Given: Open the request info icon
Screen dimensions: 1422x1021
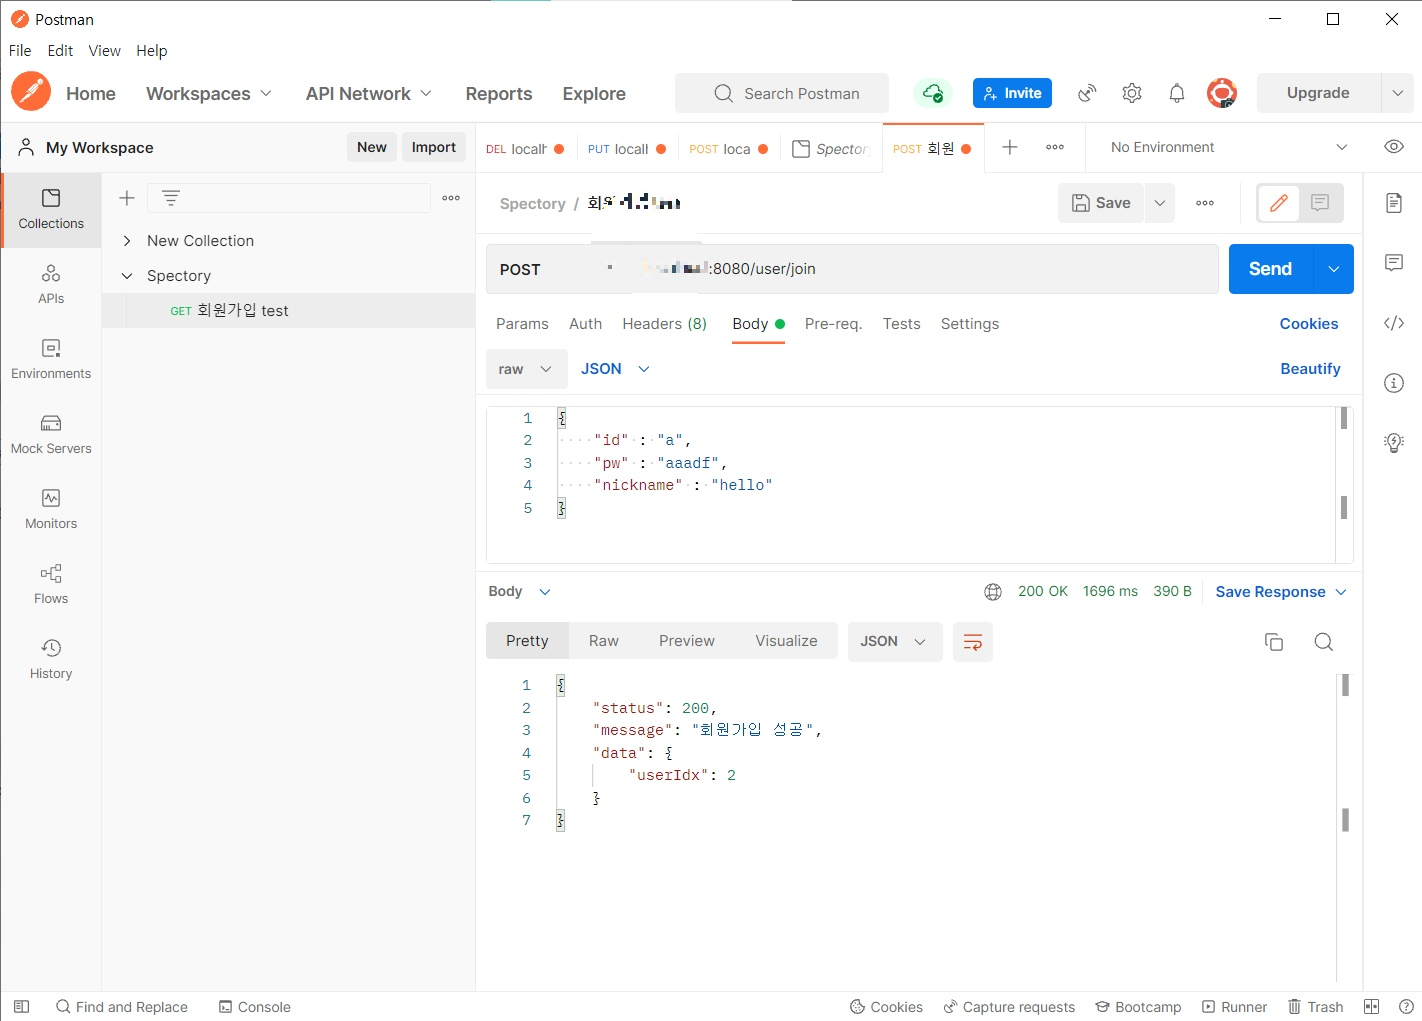Looking at the screenshot, I should [1394, 383].
